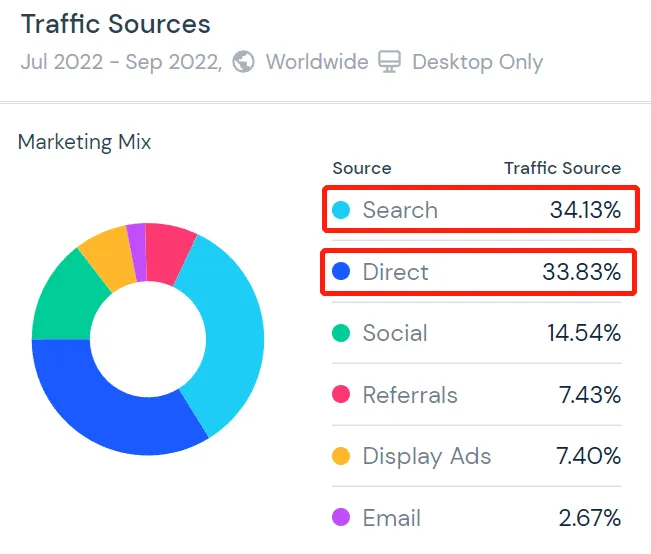Click the pink Referrals legend dot
The height and width of the screenshot is (554, 651).
click(x=341, y=394)
